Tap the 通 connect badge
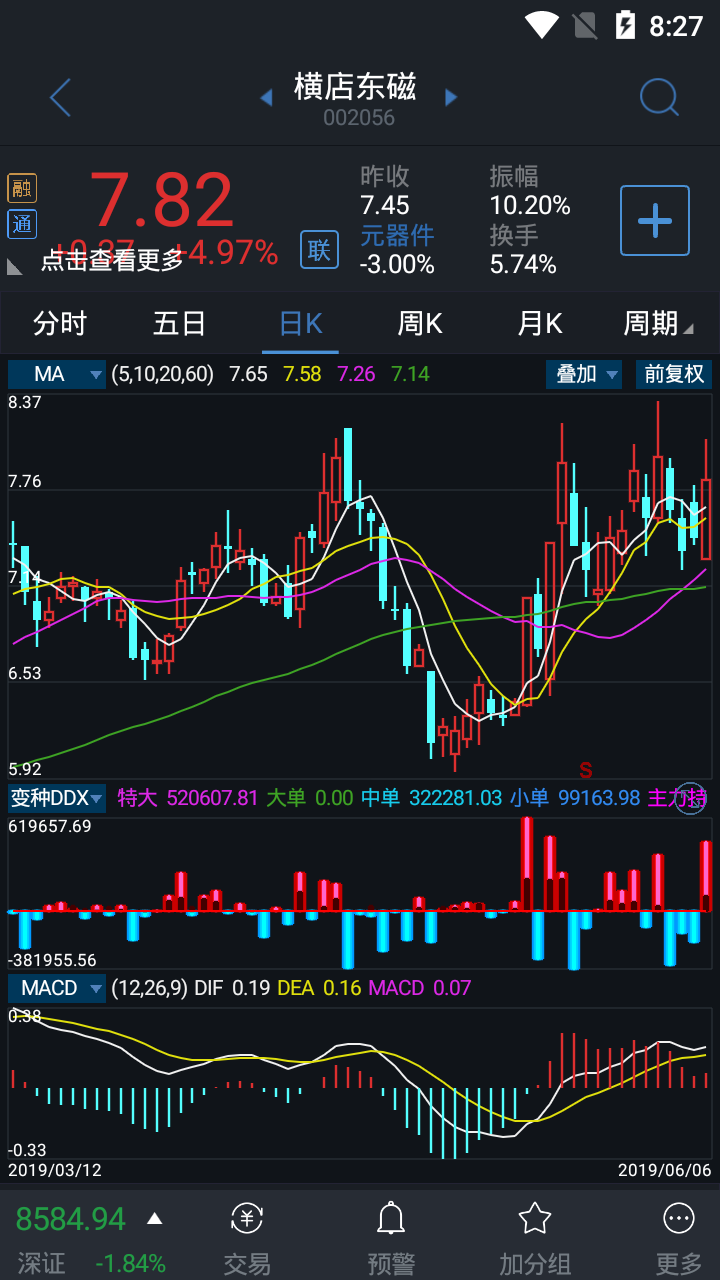 tap(22, 224)
